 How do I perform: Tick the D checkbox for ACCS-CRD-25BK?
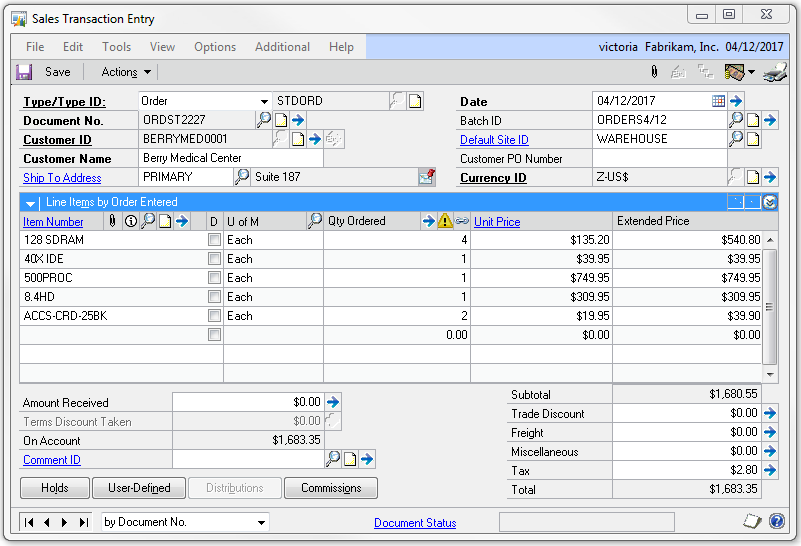coord(214,316)
